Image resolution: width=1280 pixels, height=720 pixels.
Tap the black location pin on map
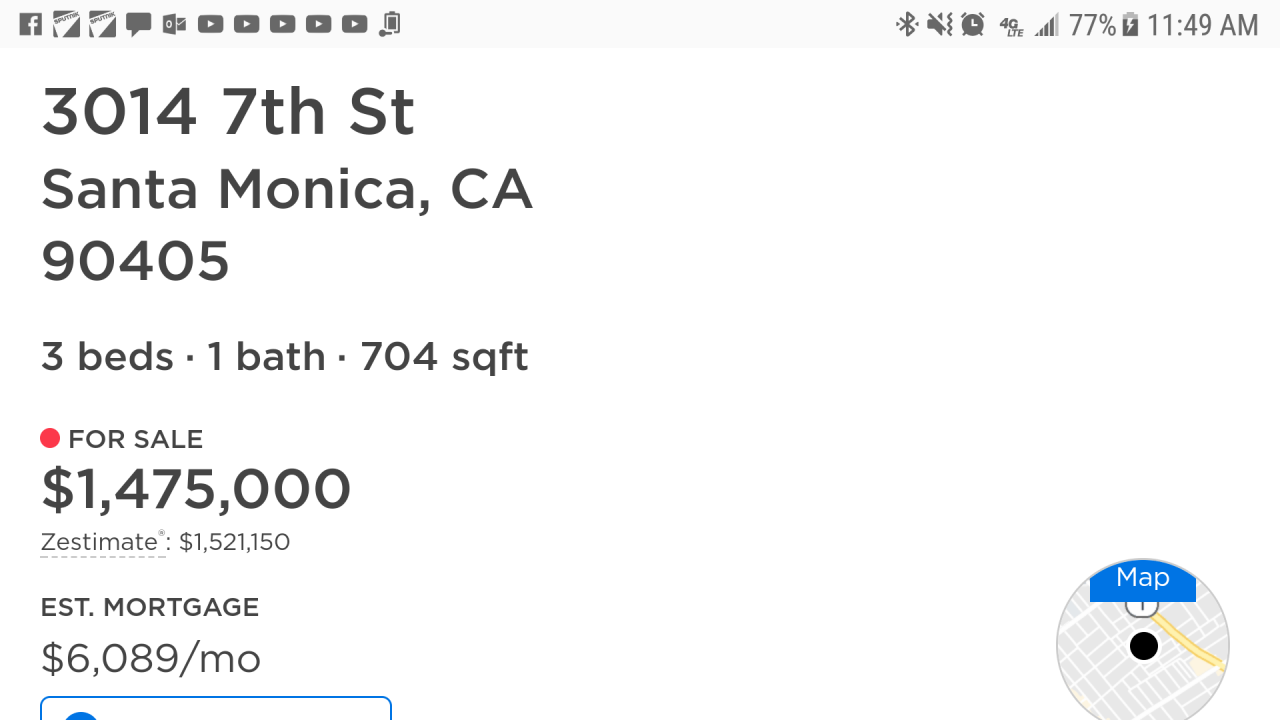[1144, 646]
